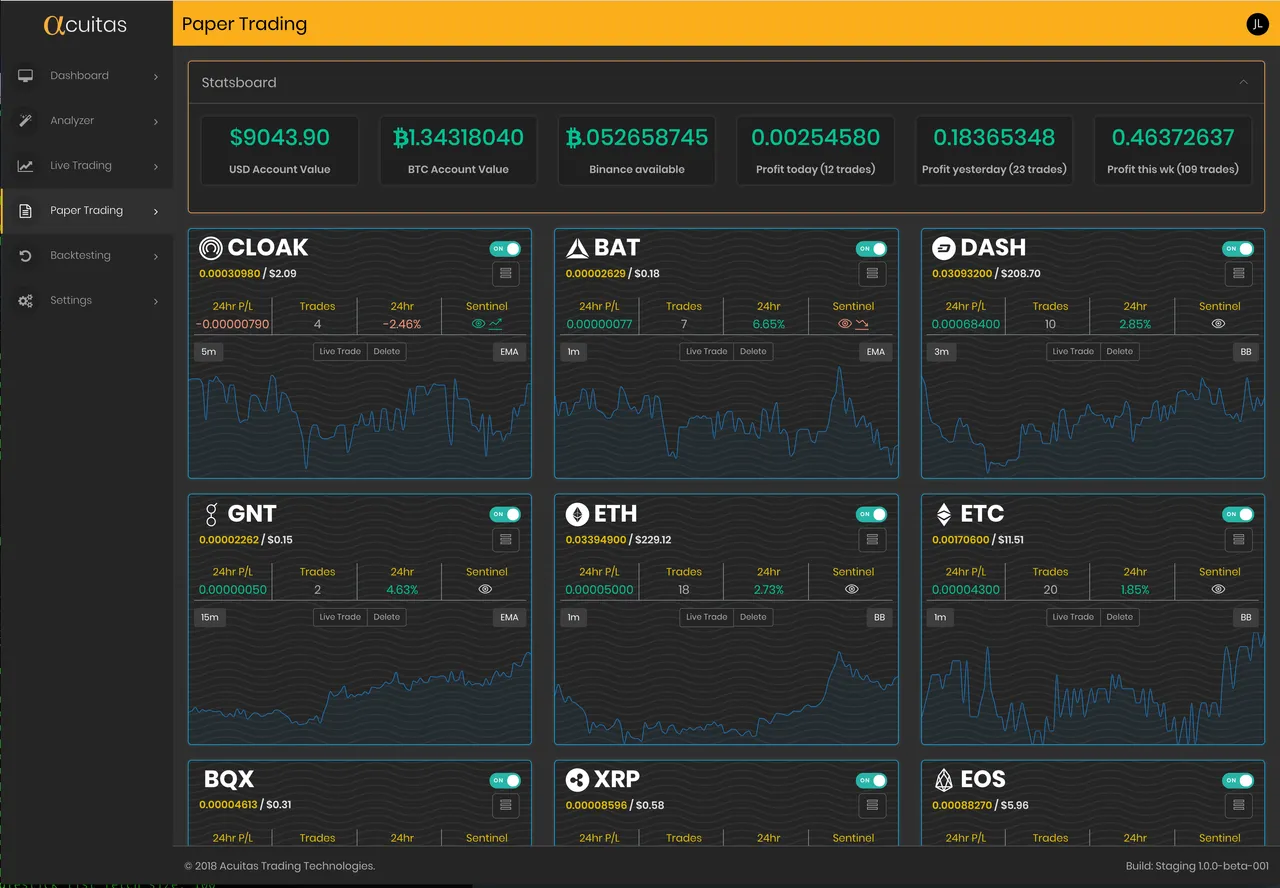The width and height of the screenshot is (1280, 888).
Task: Toggle the EOS ON switch
Action: [1239, 780]
